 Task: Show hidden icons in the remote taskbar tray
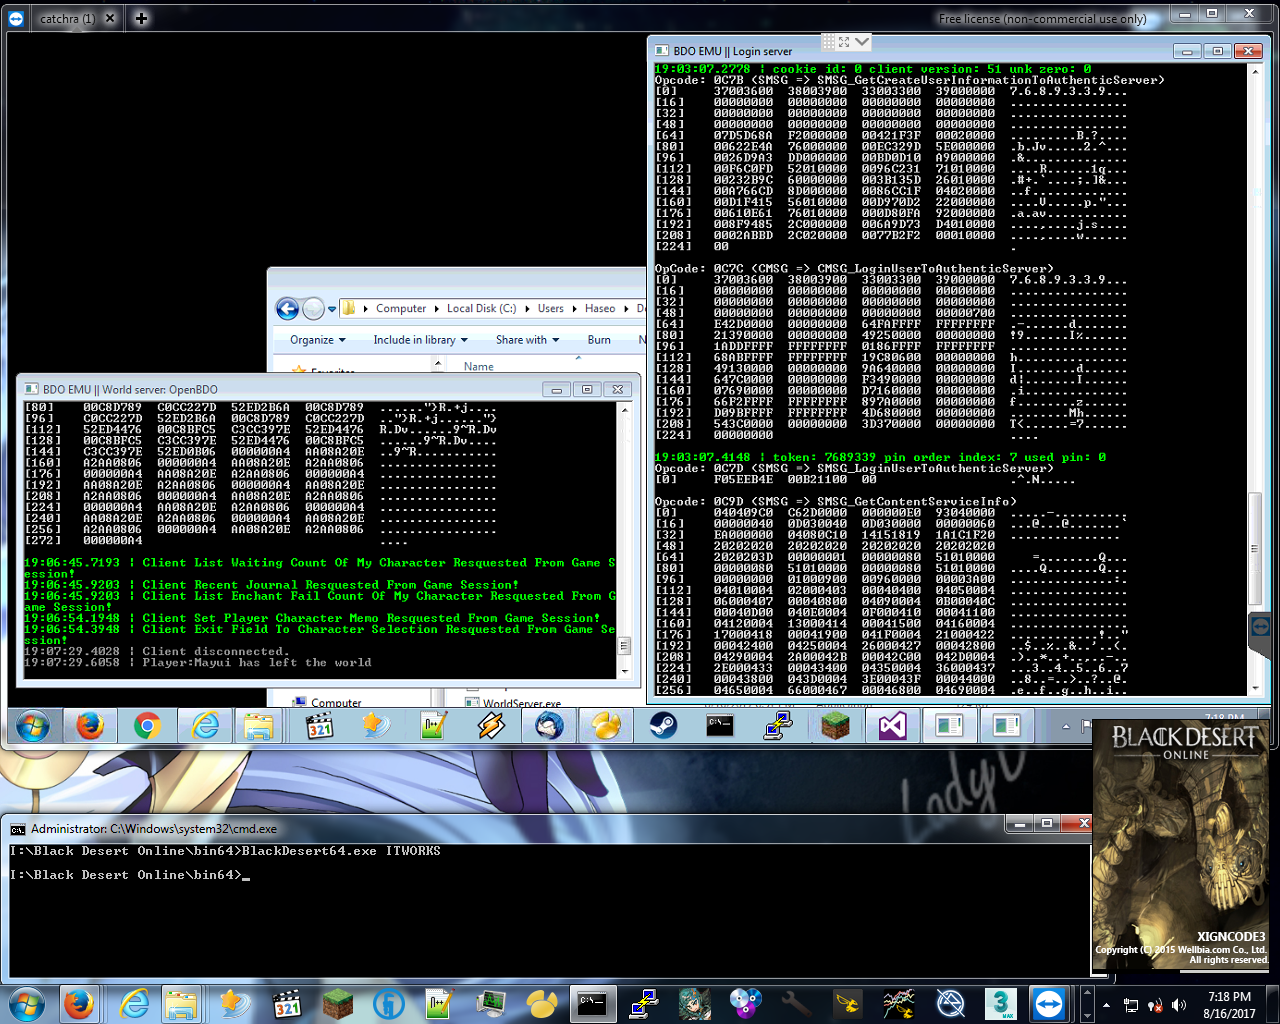[1066, 726]
